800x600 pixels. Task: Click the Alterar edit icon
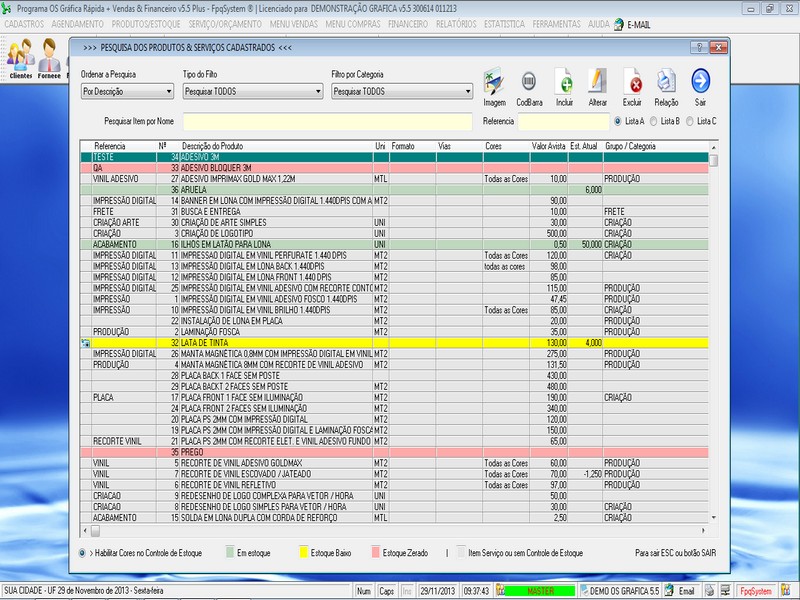[x=598, y=82]
